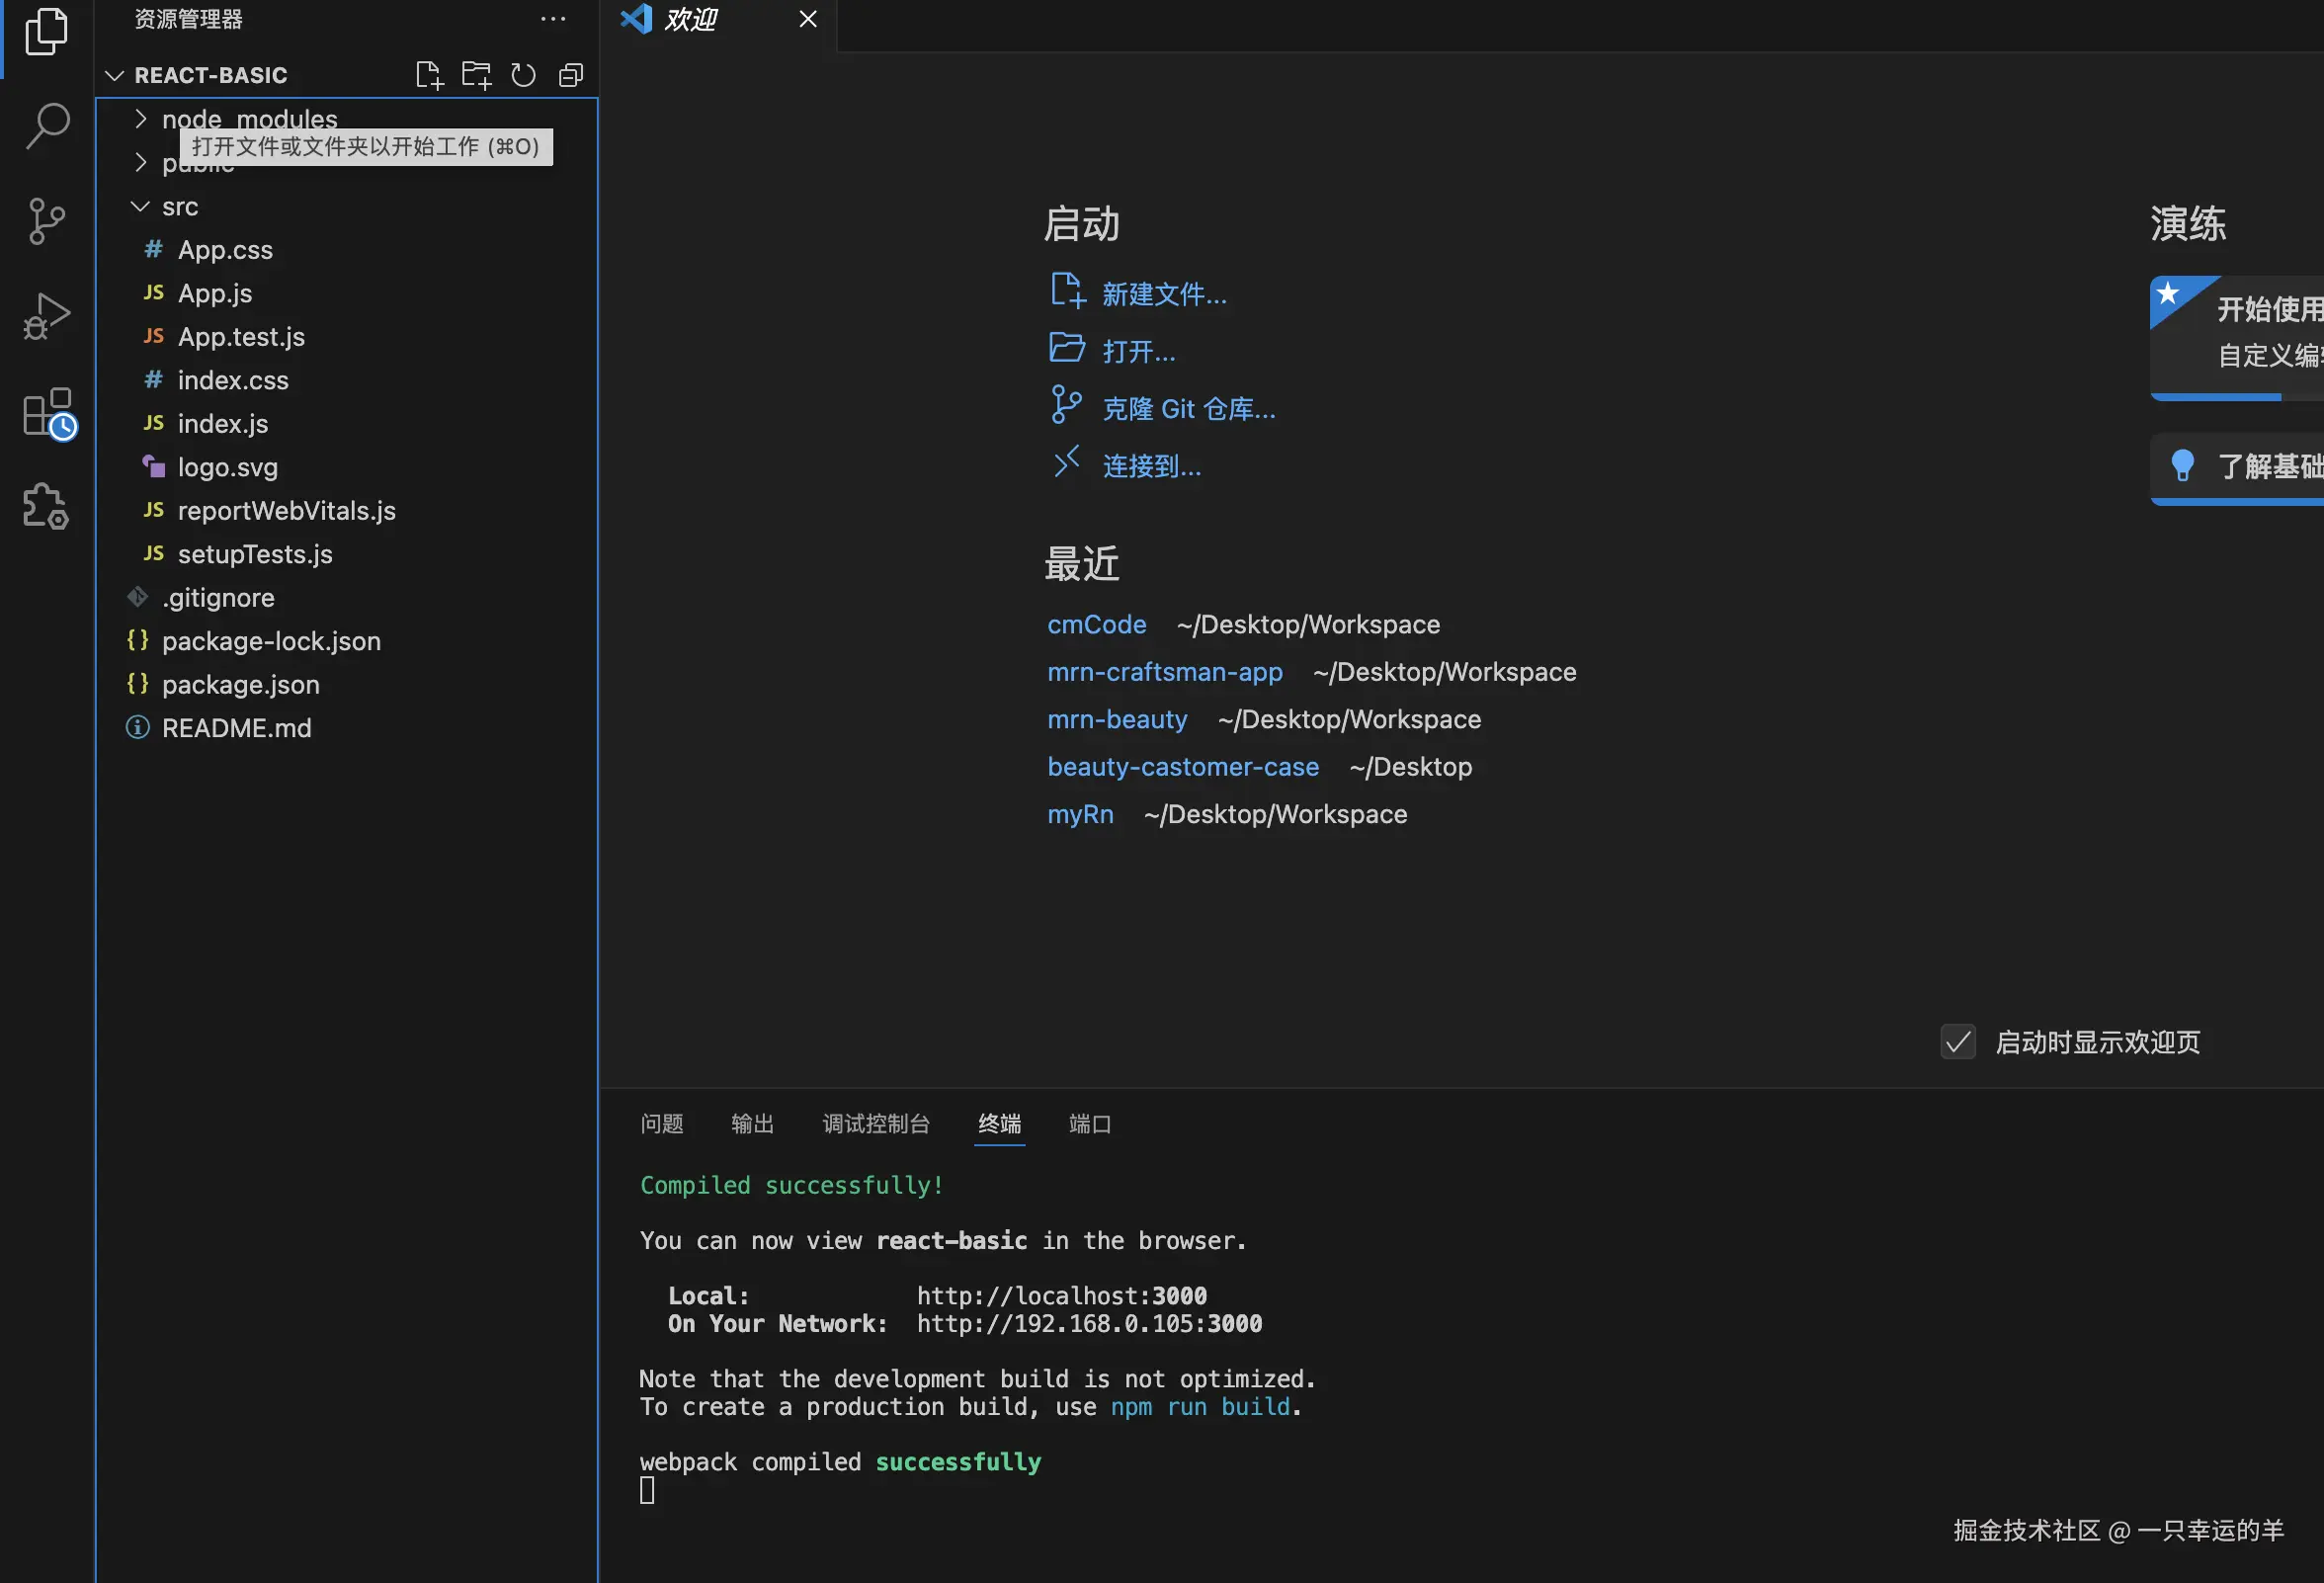Open the Explorer view in the activity bar
This screenshot has width=2324, height=1583.
tap(46, 32)
